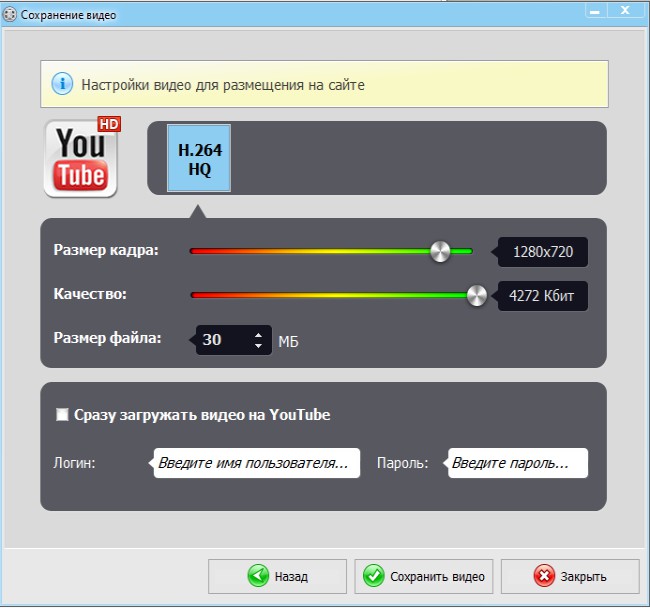Decrease file size with down arrow

[x=258, y=345]
